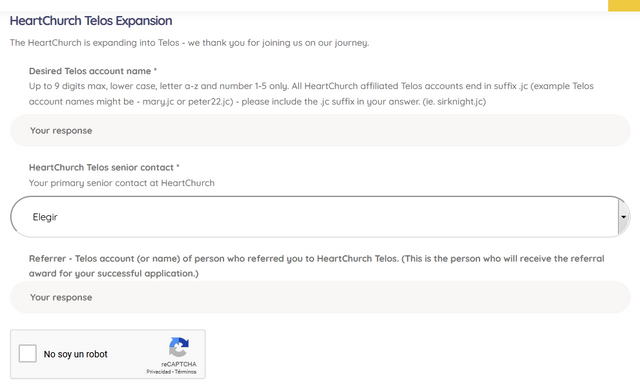The height and width of the screenshot is (390, 640).
Task: Click the yellow button at the top-right corner
Action: (624, 5)
